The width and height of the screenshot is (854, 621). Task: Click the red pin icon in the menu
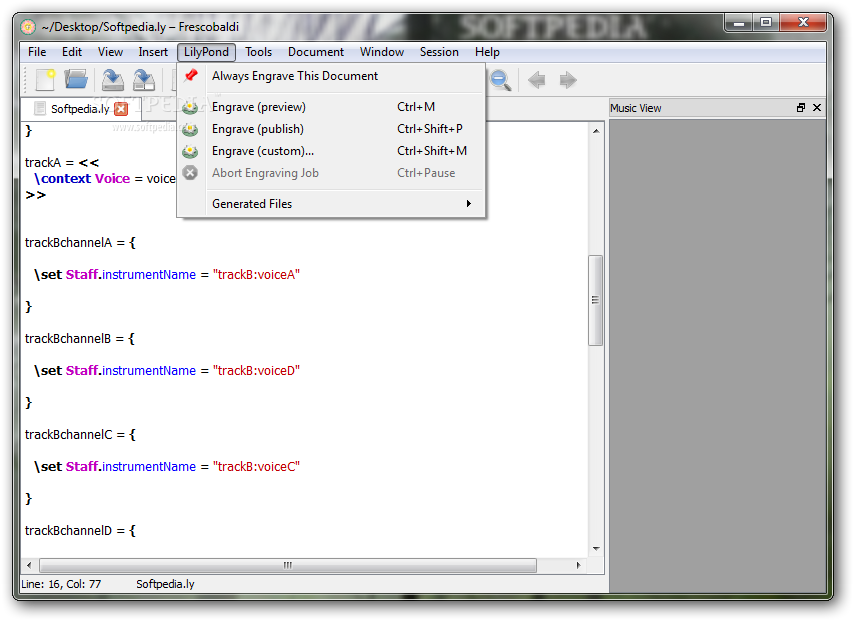pos(191,76)
